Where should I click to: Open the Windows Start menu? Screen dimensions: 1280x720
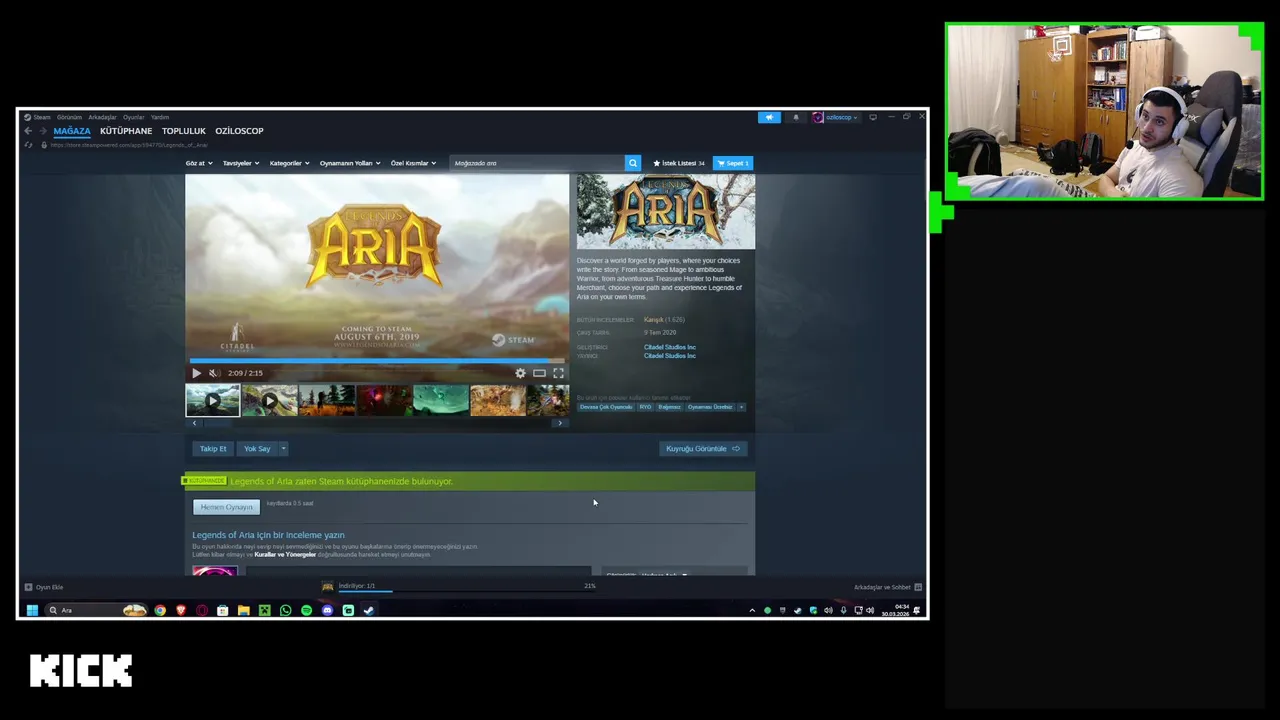(32, 610)
